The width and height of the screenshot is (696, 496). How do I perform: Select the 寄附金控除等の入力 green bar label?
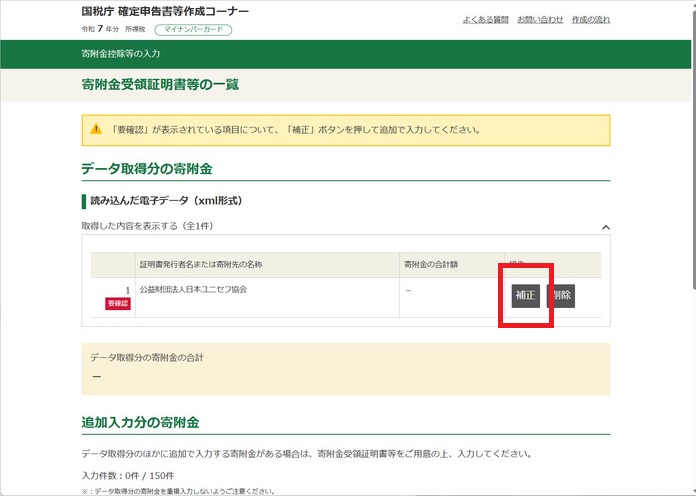(x=120, y=52)
